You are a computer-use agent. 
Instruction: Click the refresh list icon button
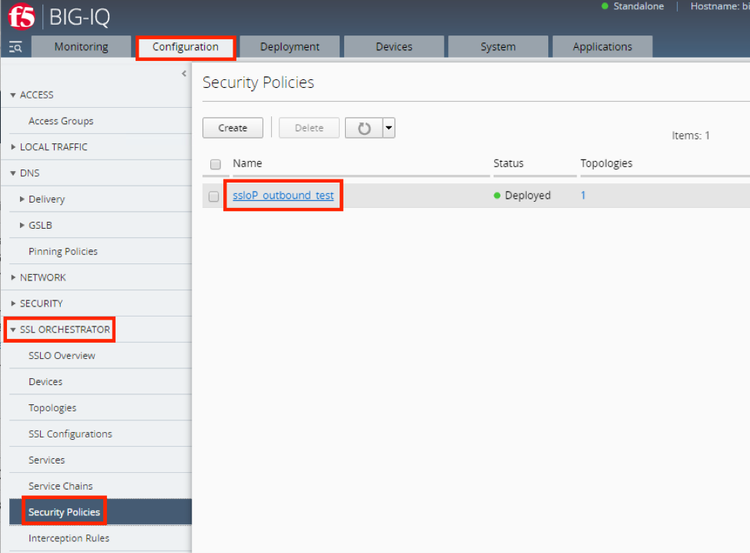[364, 128]
